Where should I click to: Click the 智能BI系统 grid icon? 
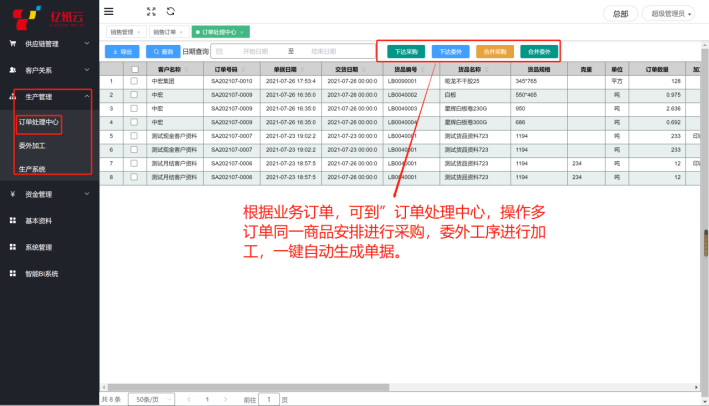coord(13,273)
